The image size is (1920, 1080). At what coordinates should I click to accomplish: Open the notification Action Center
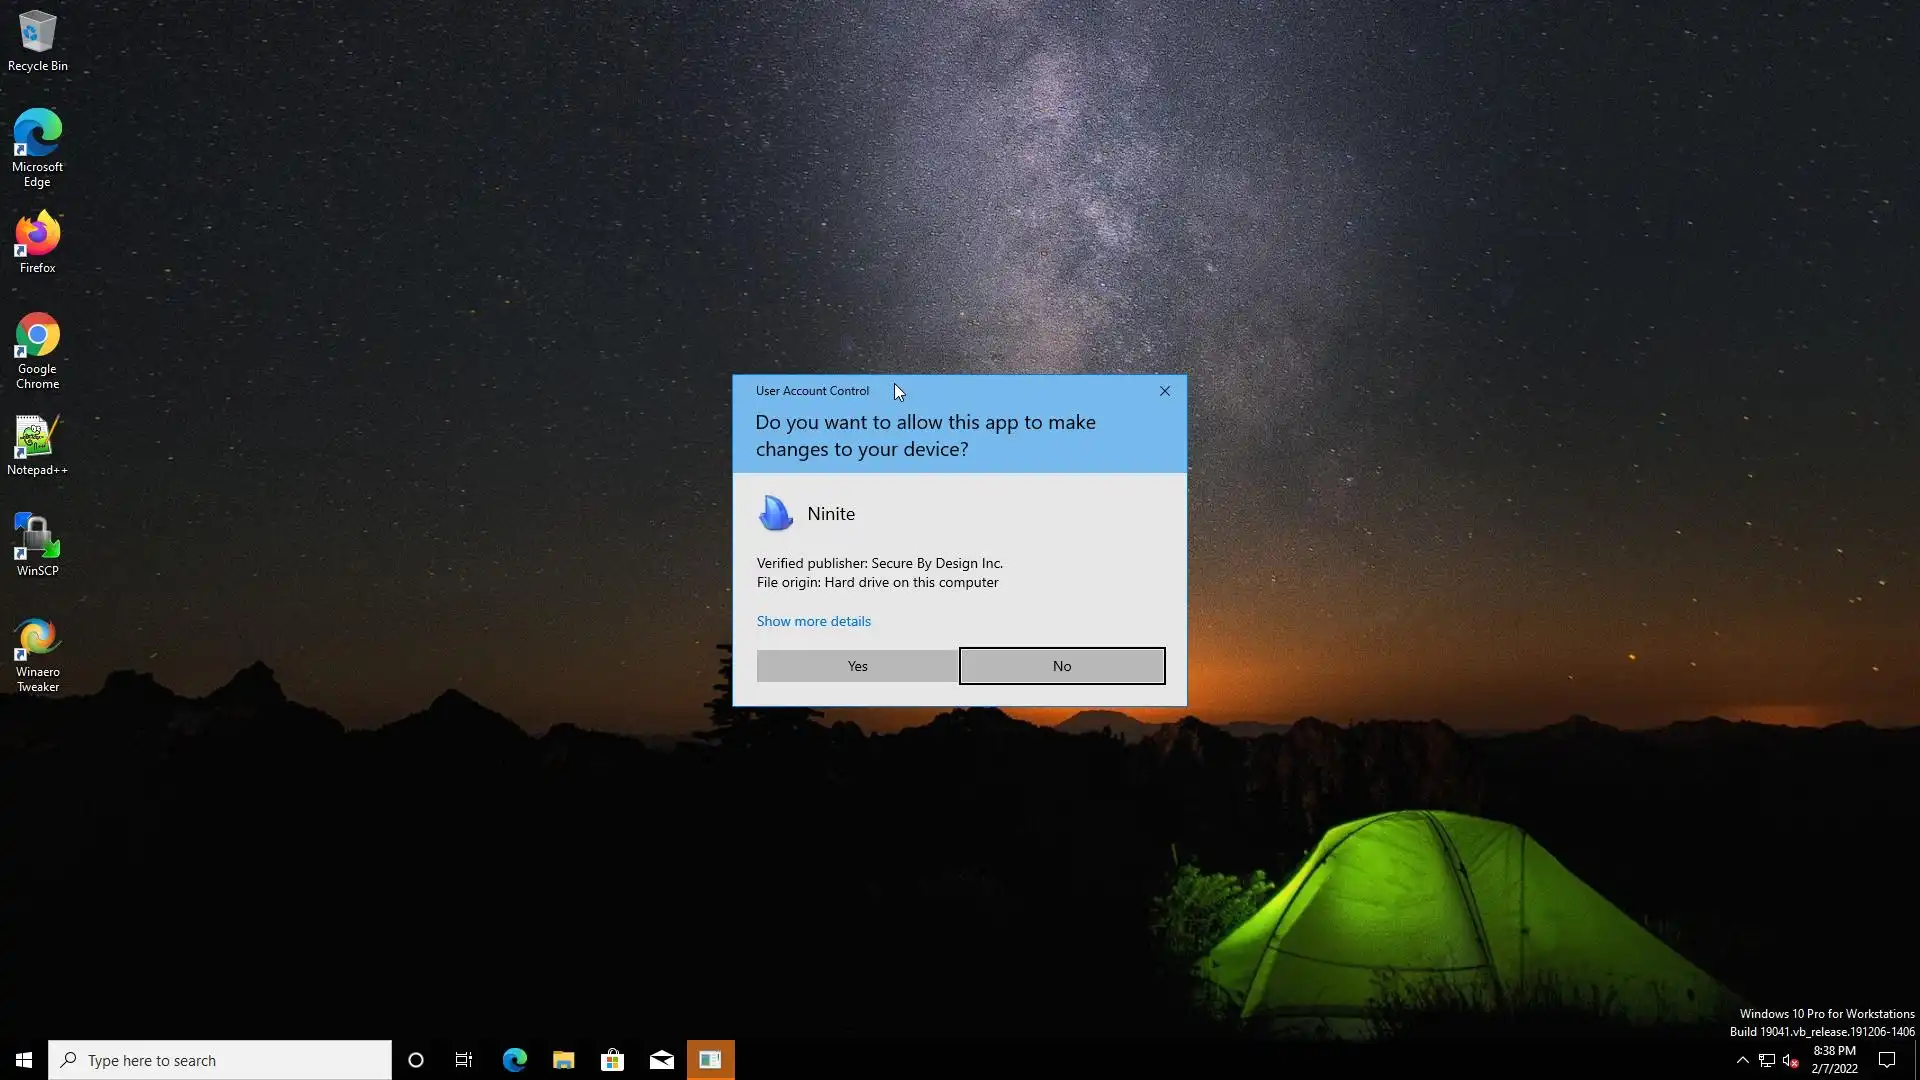(1887, 1060)
